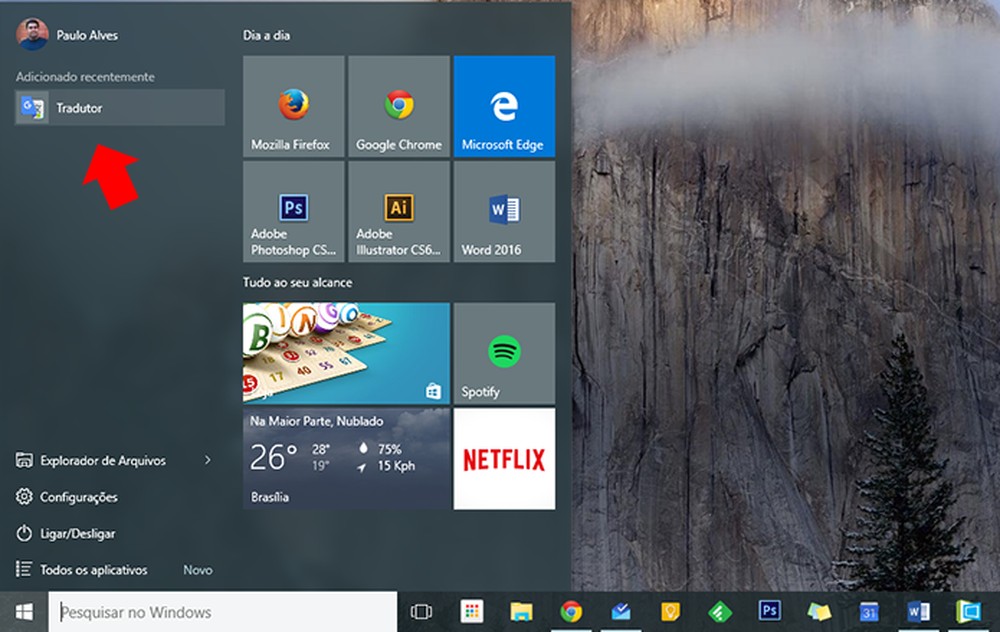The image size is (1000, 632).
Task: Launch Spotify tile
Action: [504, 352]
